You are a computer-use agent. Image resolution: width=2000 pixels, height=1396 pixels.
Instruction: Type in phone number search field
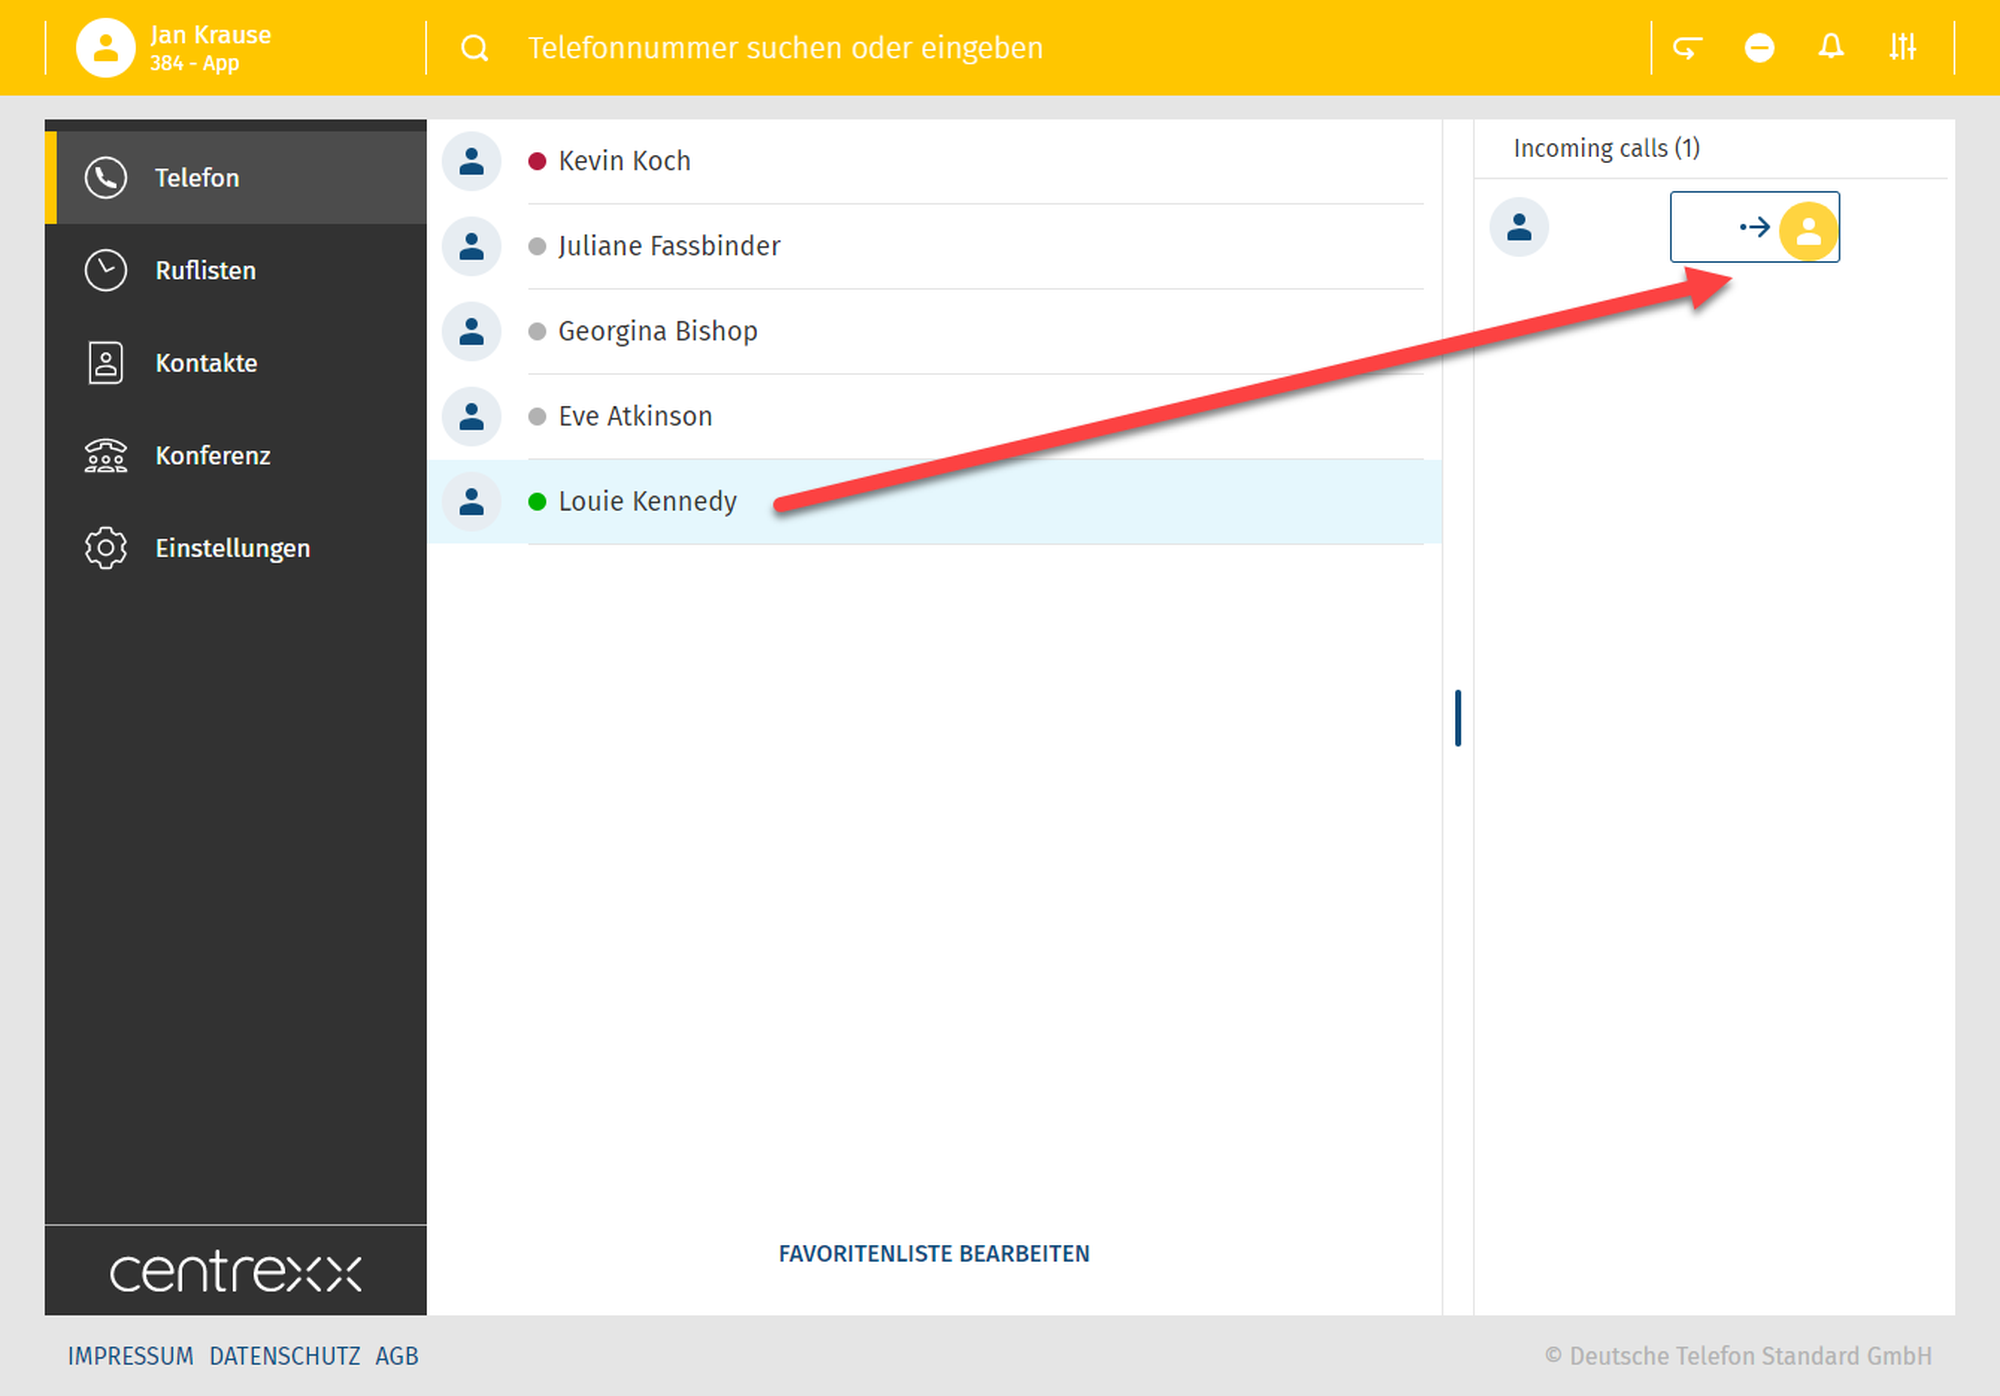785,48
